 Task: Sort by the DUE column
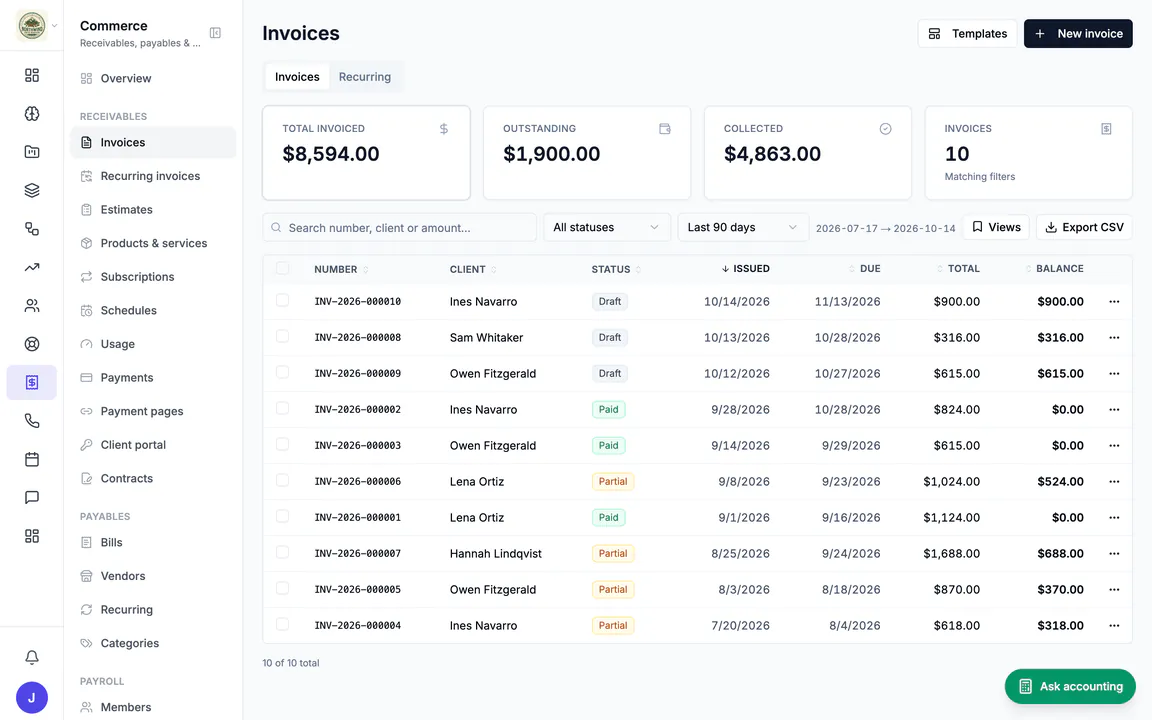click(864, 268)
